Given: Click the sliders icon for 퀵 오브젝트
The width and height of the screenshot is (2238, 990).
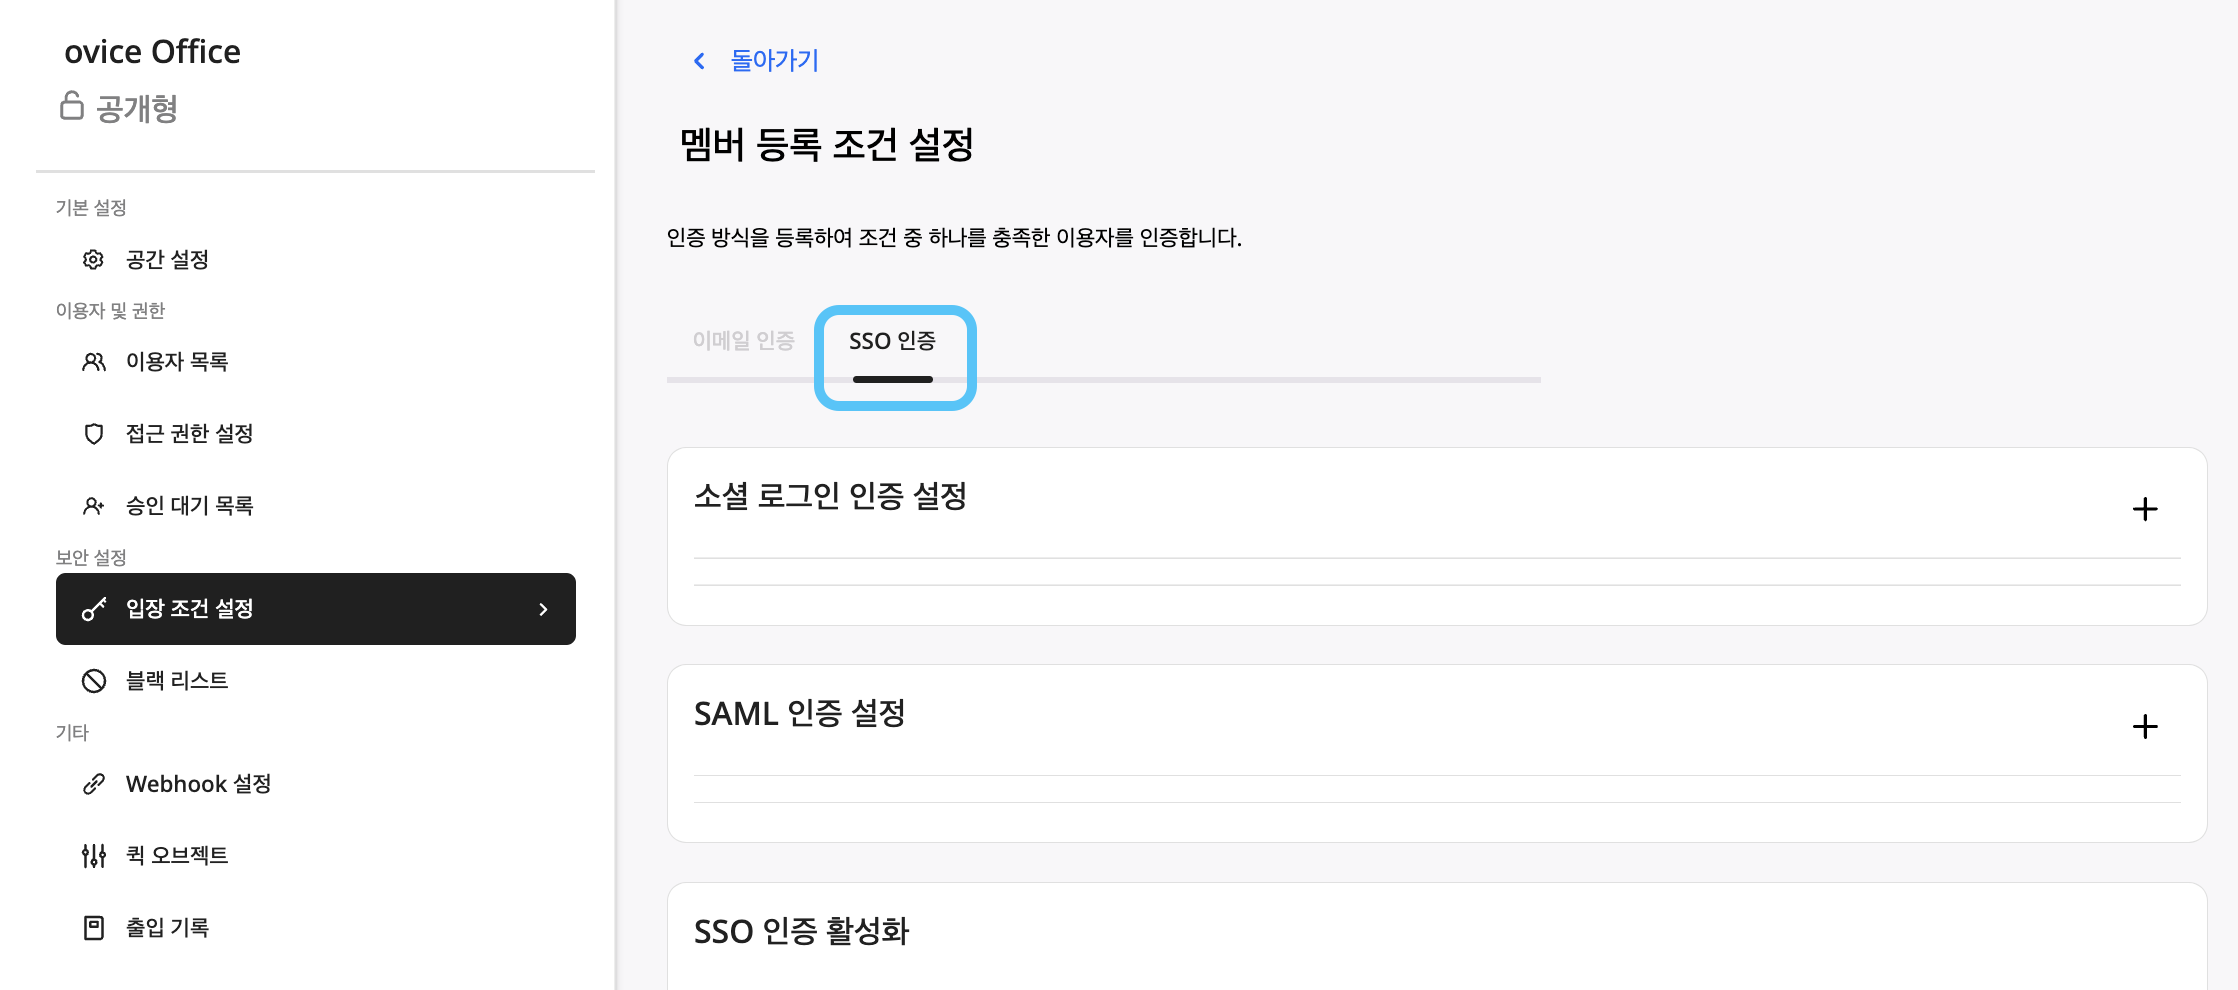Looking at the screenshot, I should (x=93, y=856).
